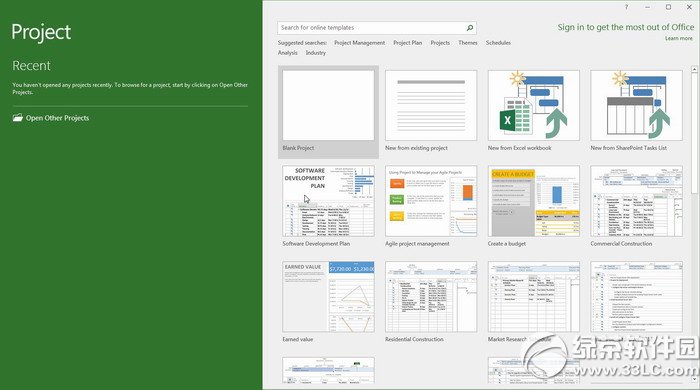Viewport: 700px width, 390px height.
Task: Maximize the Project window
Action: click(668, 7)
